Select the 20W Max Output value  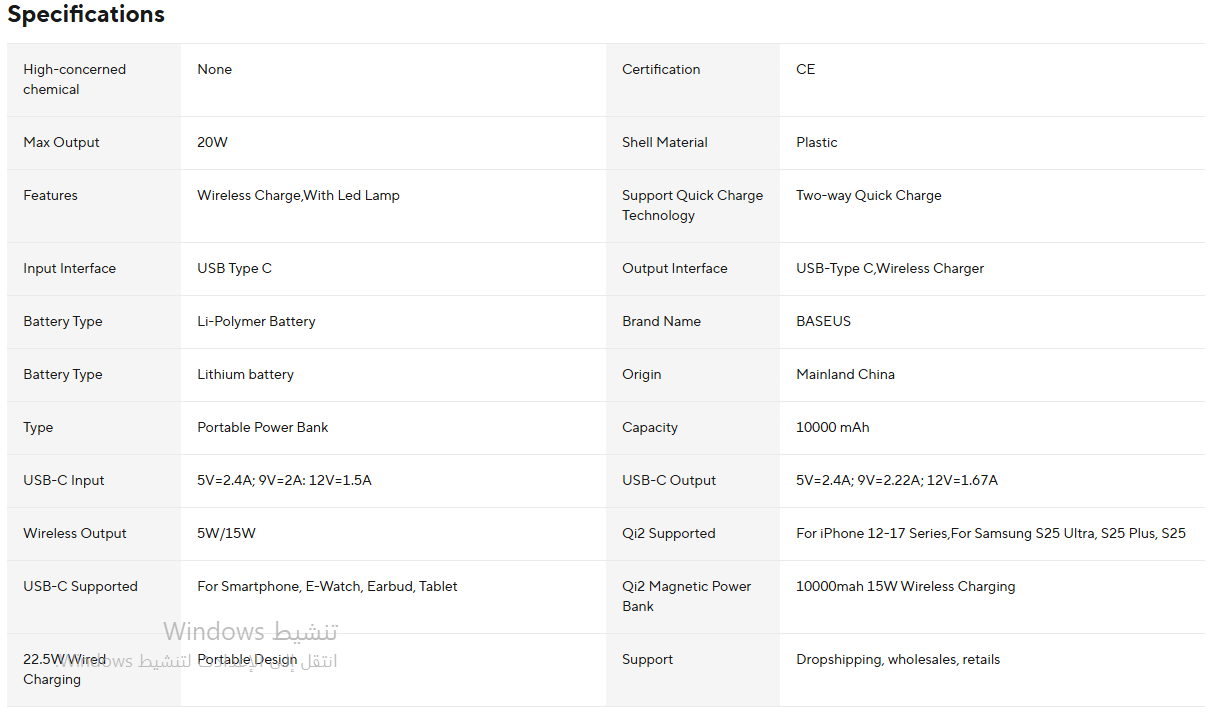tap(212, 142)
